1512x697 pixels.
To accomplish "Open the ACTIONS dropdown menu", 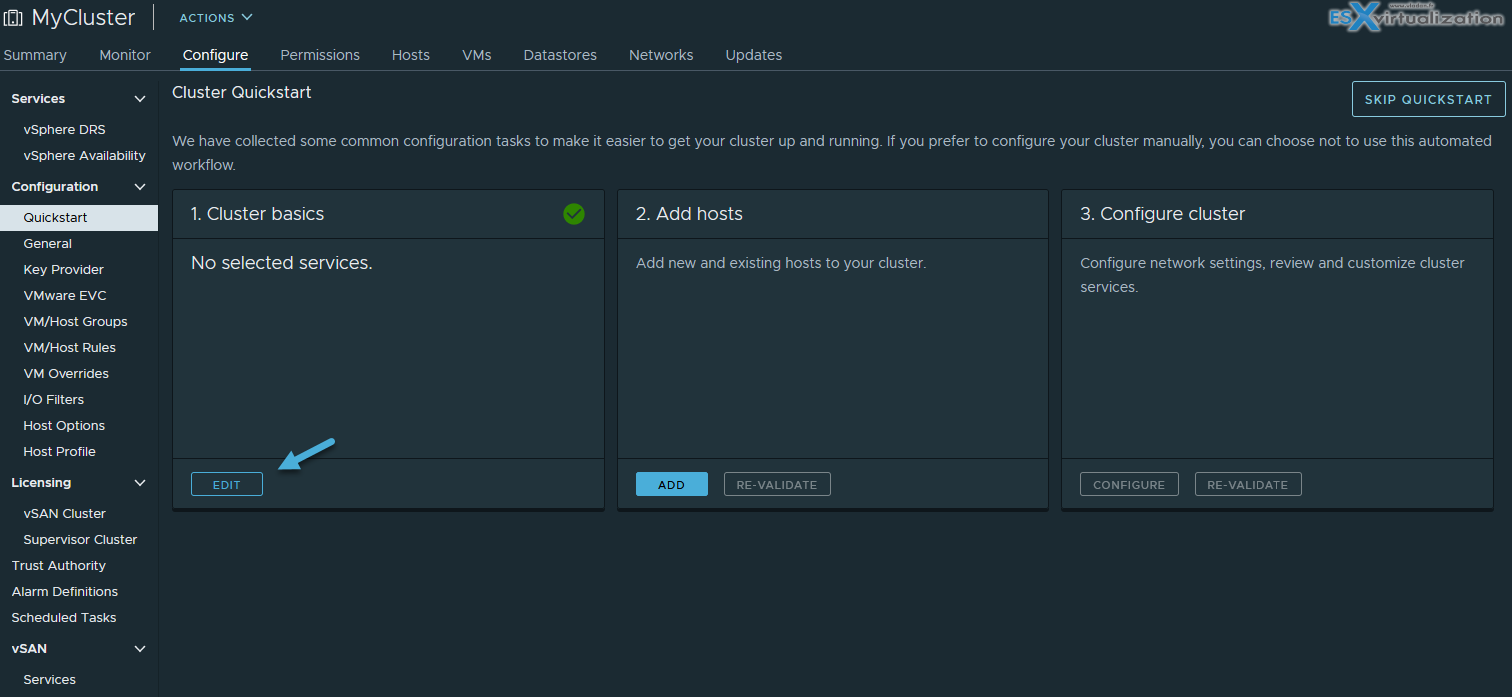I will coord(216,18).
